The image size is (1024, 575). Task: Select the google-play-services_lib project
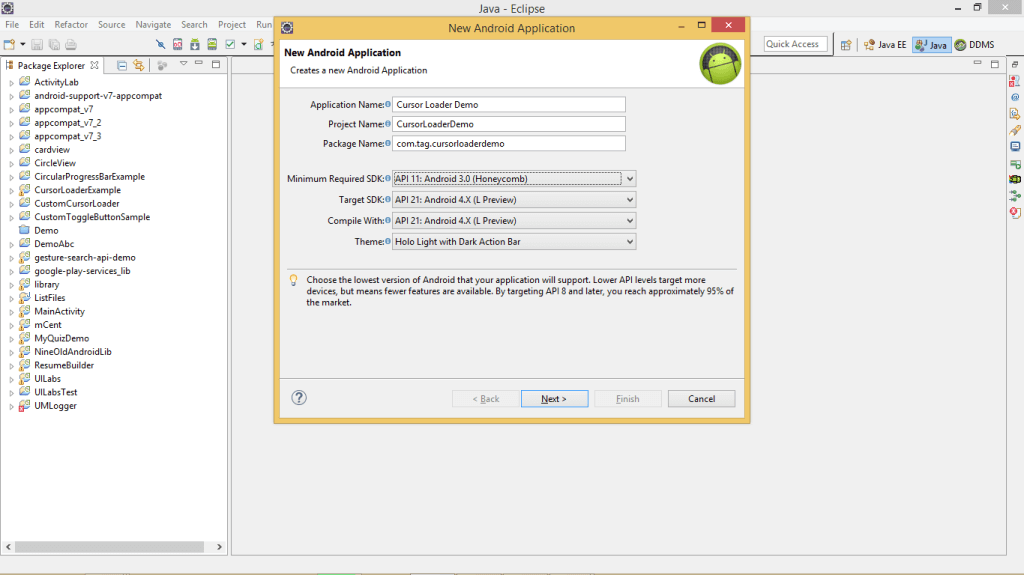[x=82, y=271]
